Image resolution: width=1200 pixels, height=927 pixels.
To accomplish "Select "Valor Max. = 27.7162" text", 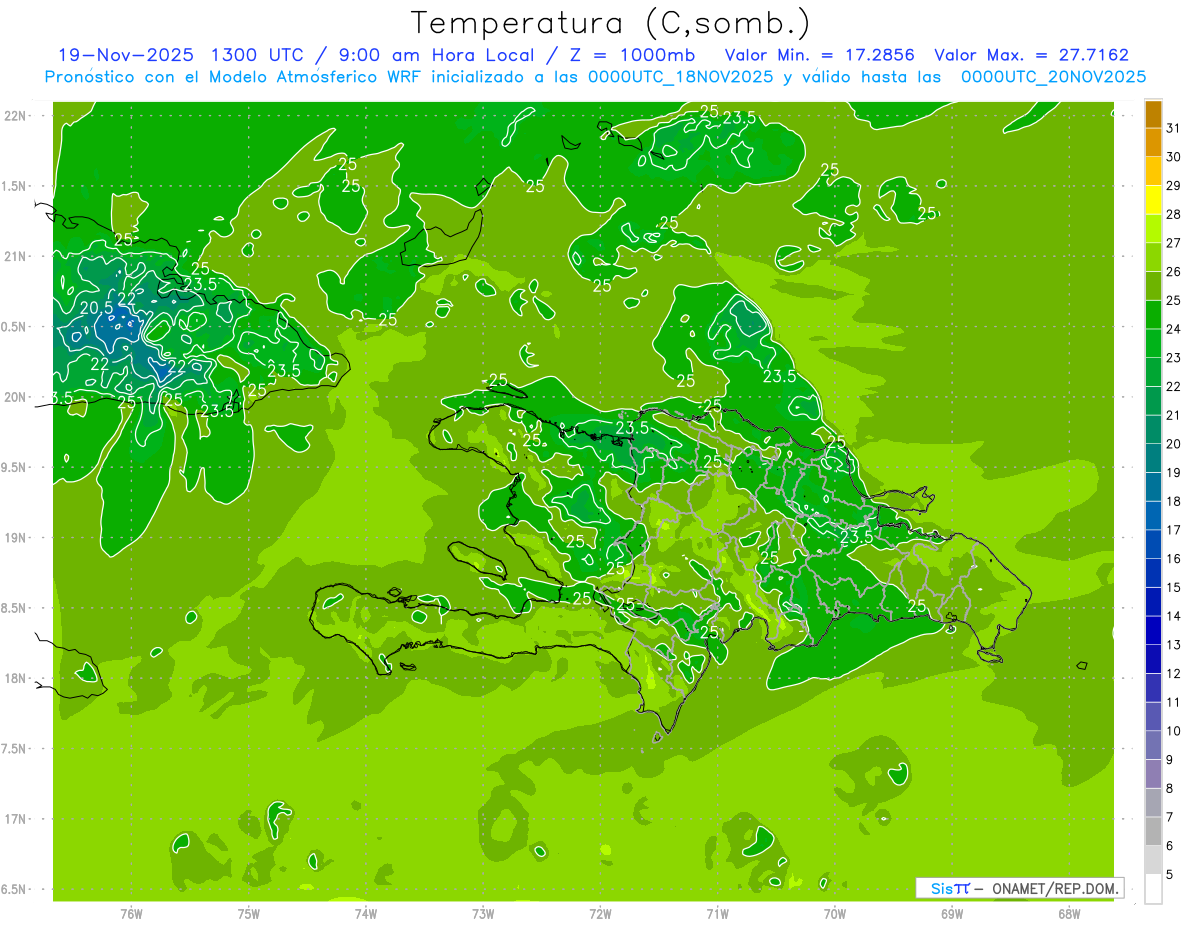I will [x=1032, y=55].
